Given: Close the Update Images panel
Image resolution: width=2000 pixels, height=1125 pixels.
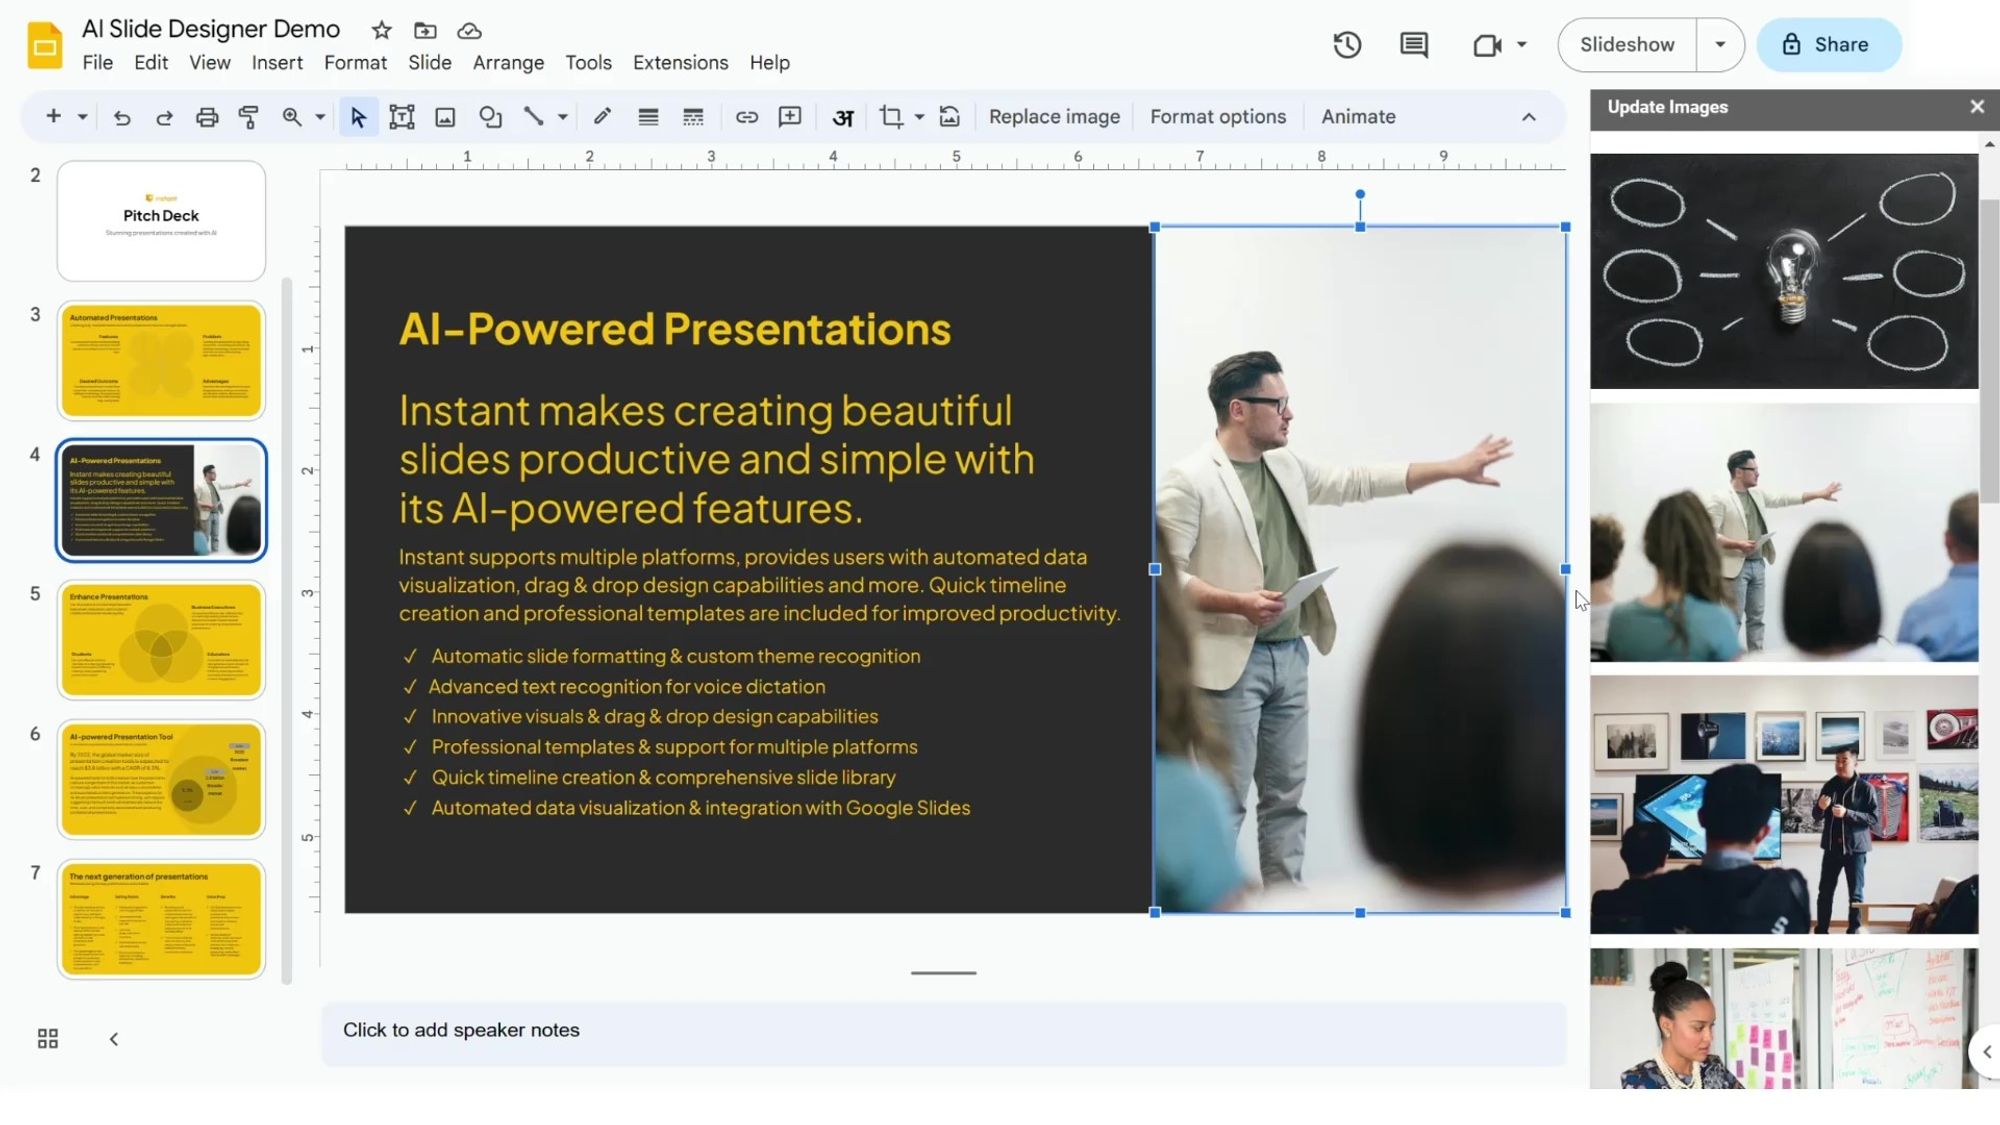Looking at the screenshot, I should 1976,106.
